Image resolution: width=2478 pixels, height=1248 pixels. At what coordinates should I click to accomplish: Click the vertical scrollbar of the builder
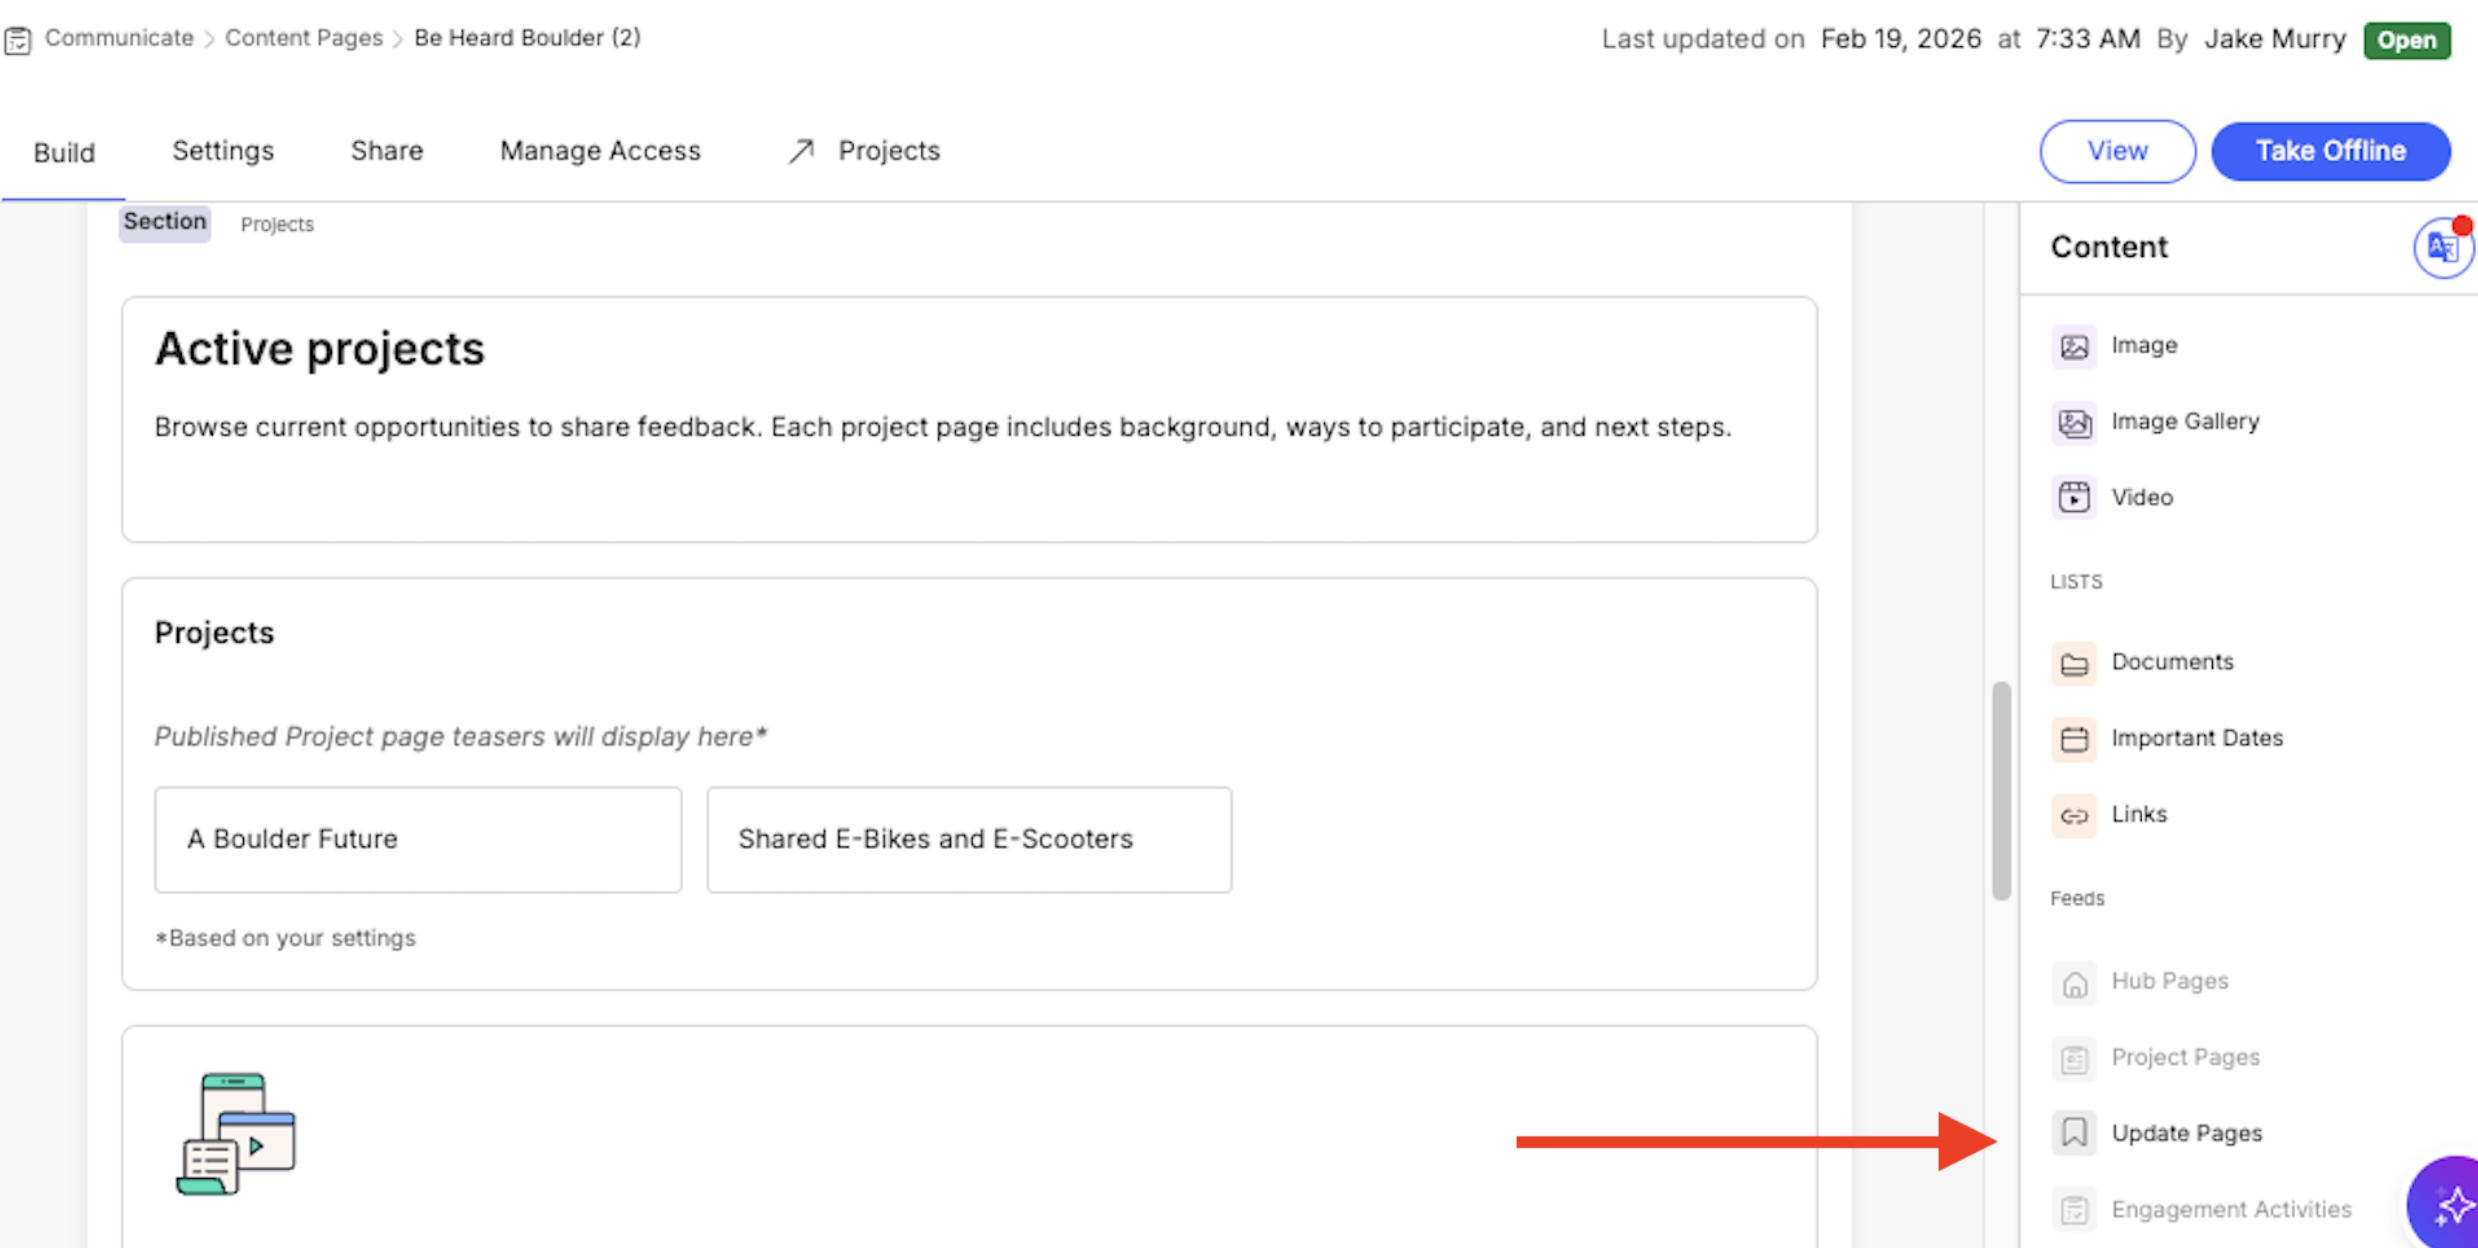tap(2000, 790)
